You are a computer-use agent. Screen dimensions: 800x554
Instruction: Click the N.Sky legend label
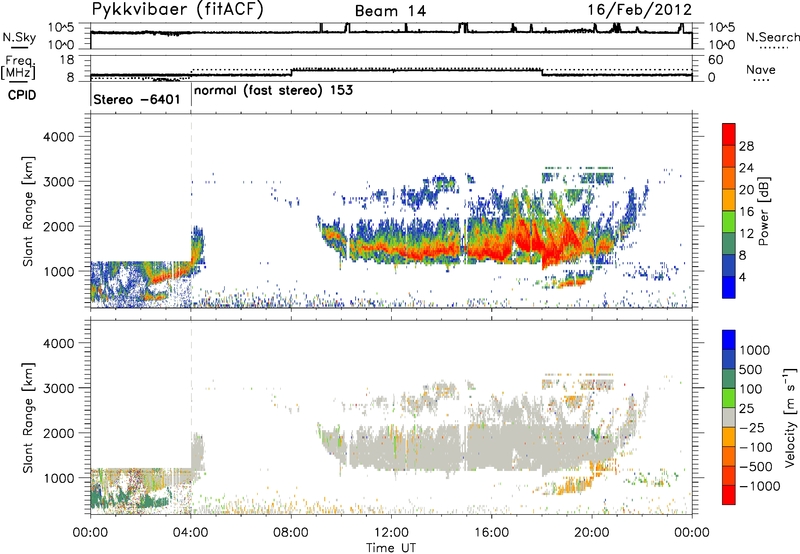pyautogui.click(x=19, y=38)
